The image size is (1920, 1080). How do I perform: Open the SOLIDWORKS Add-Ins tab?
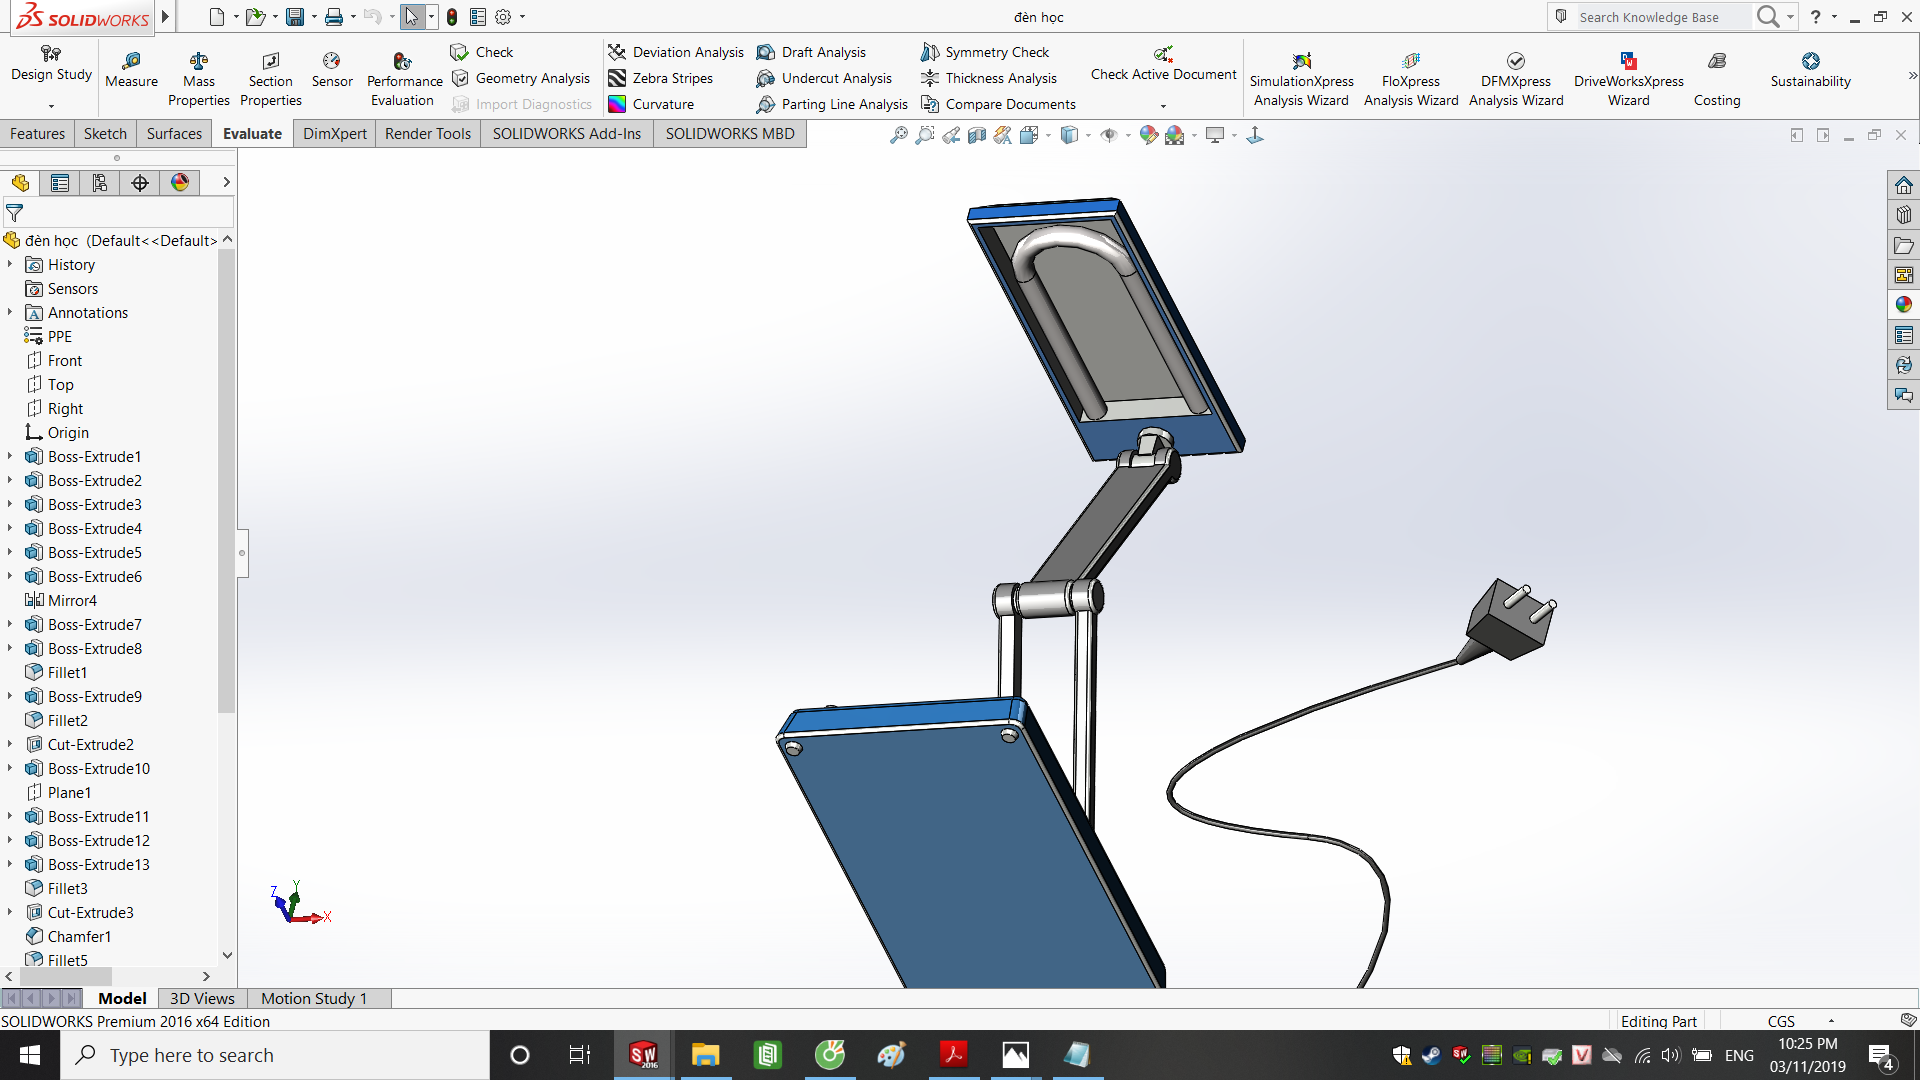[x=567, y=133]
